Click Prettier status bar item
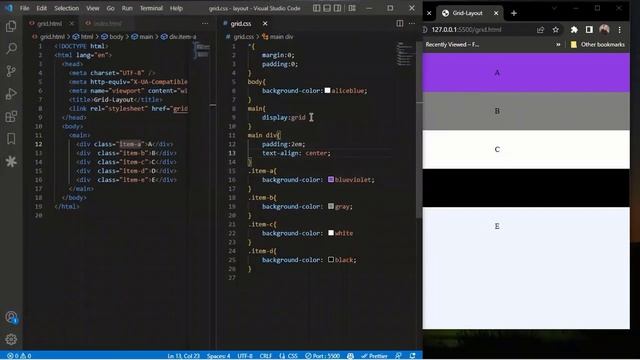Image resolution: width=640 pixels, height=360 pixels. [x=374, y=356]
